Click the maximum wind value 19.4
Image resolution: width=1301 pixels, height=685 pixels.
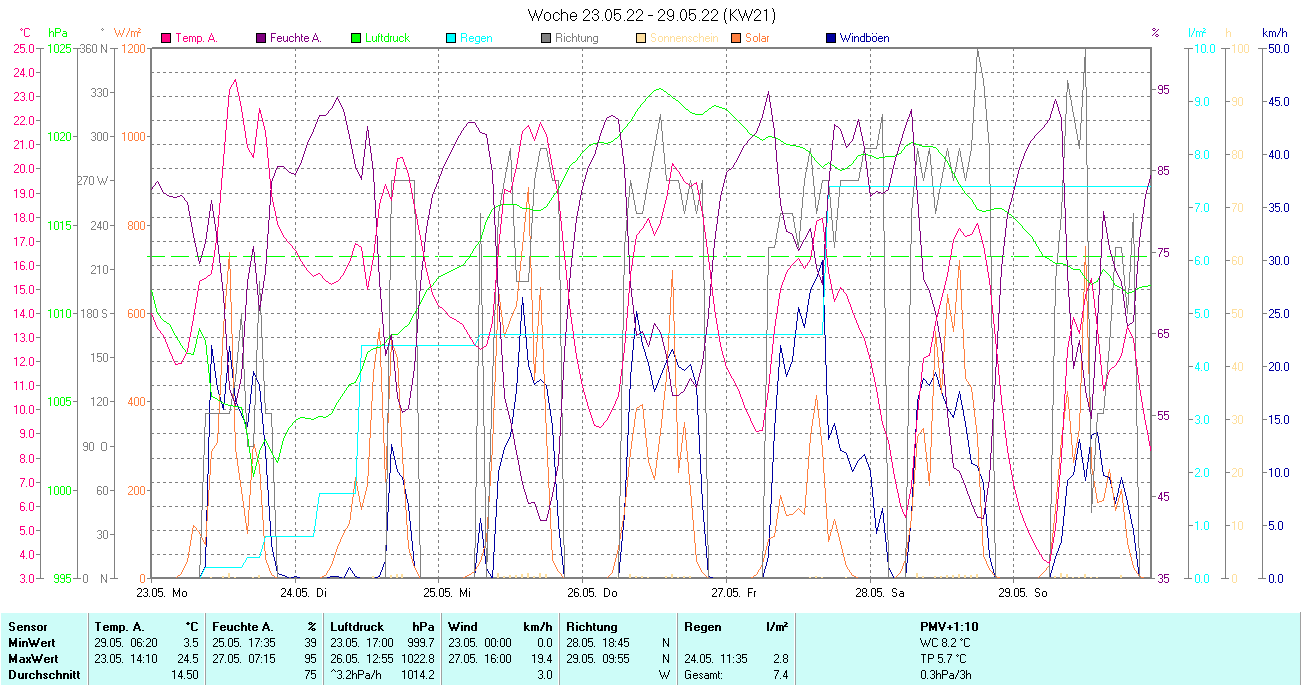click(x=541, y=659)
